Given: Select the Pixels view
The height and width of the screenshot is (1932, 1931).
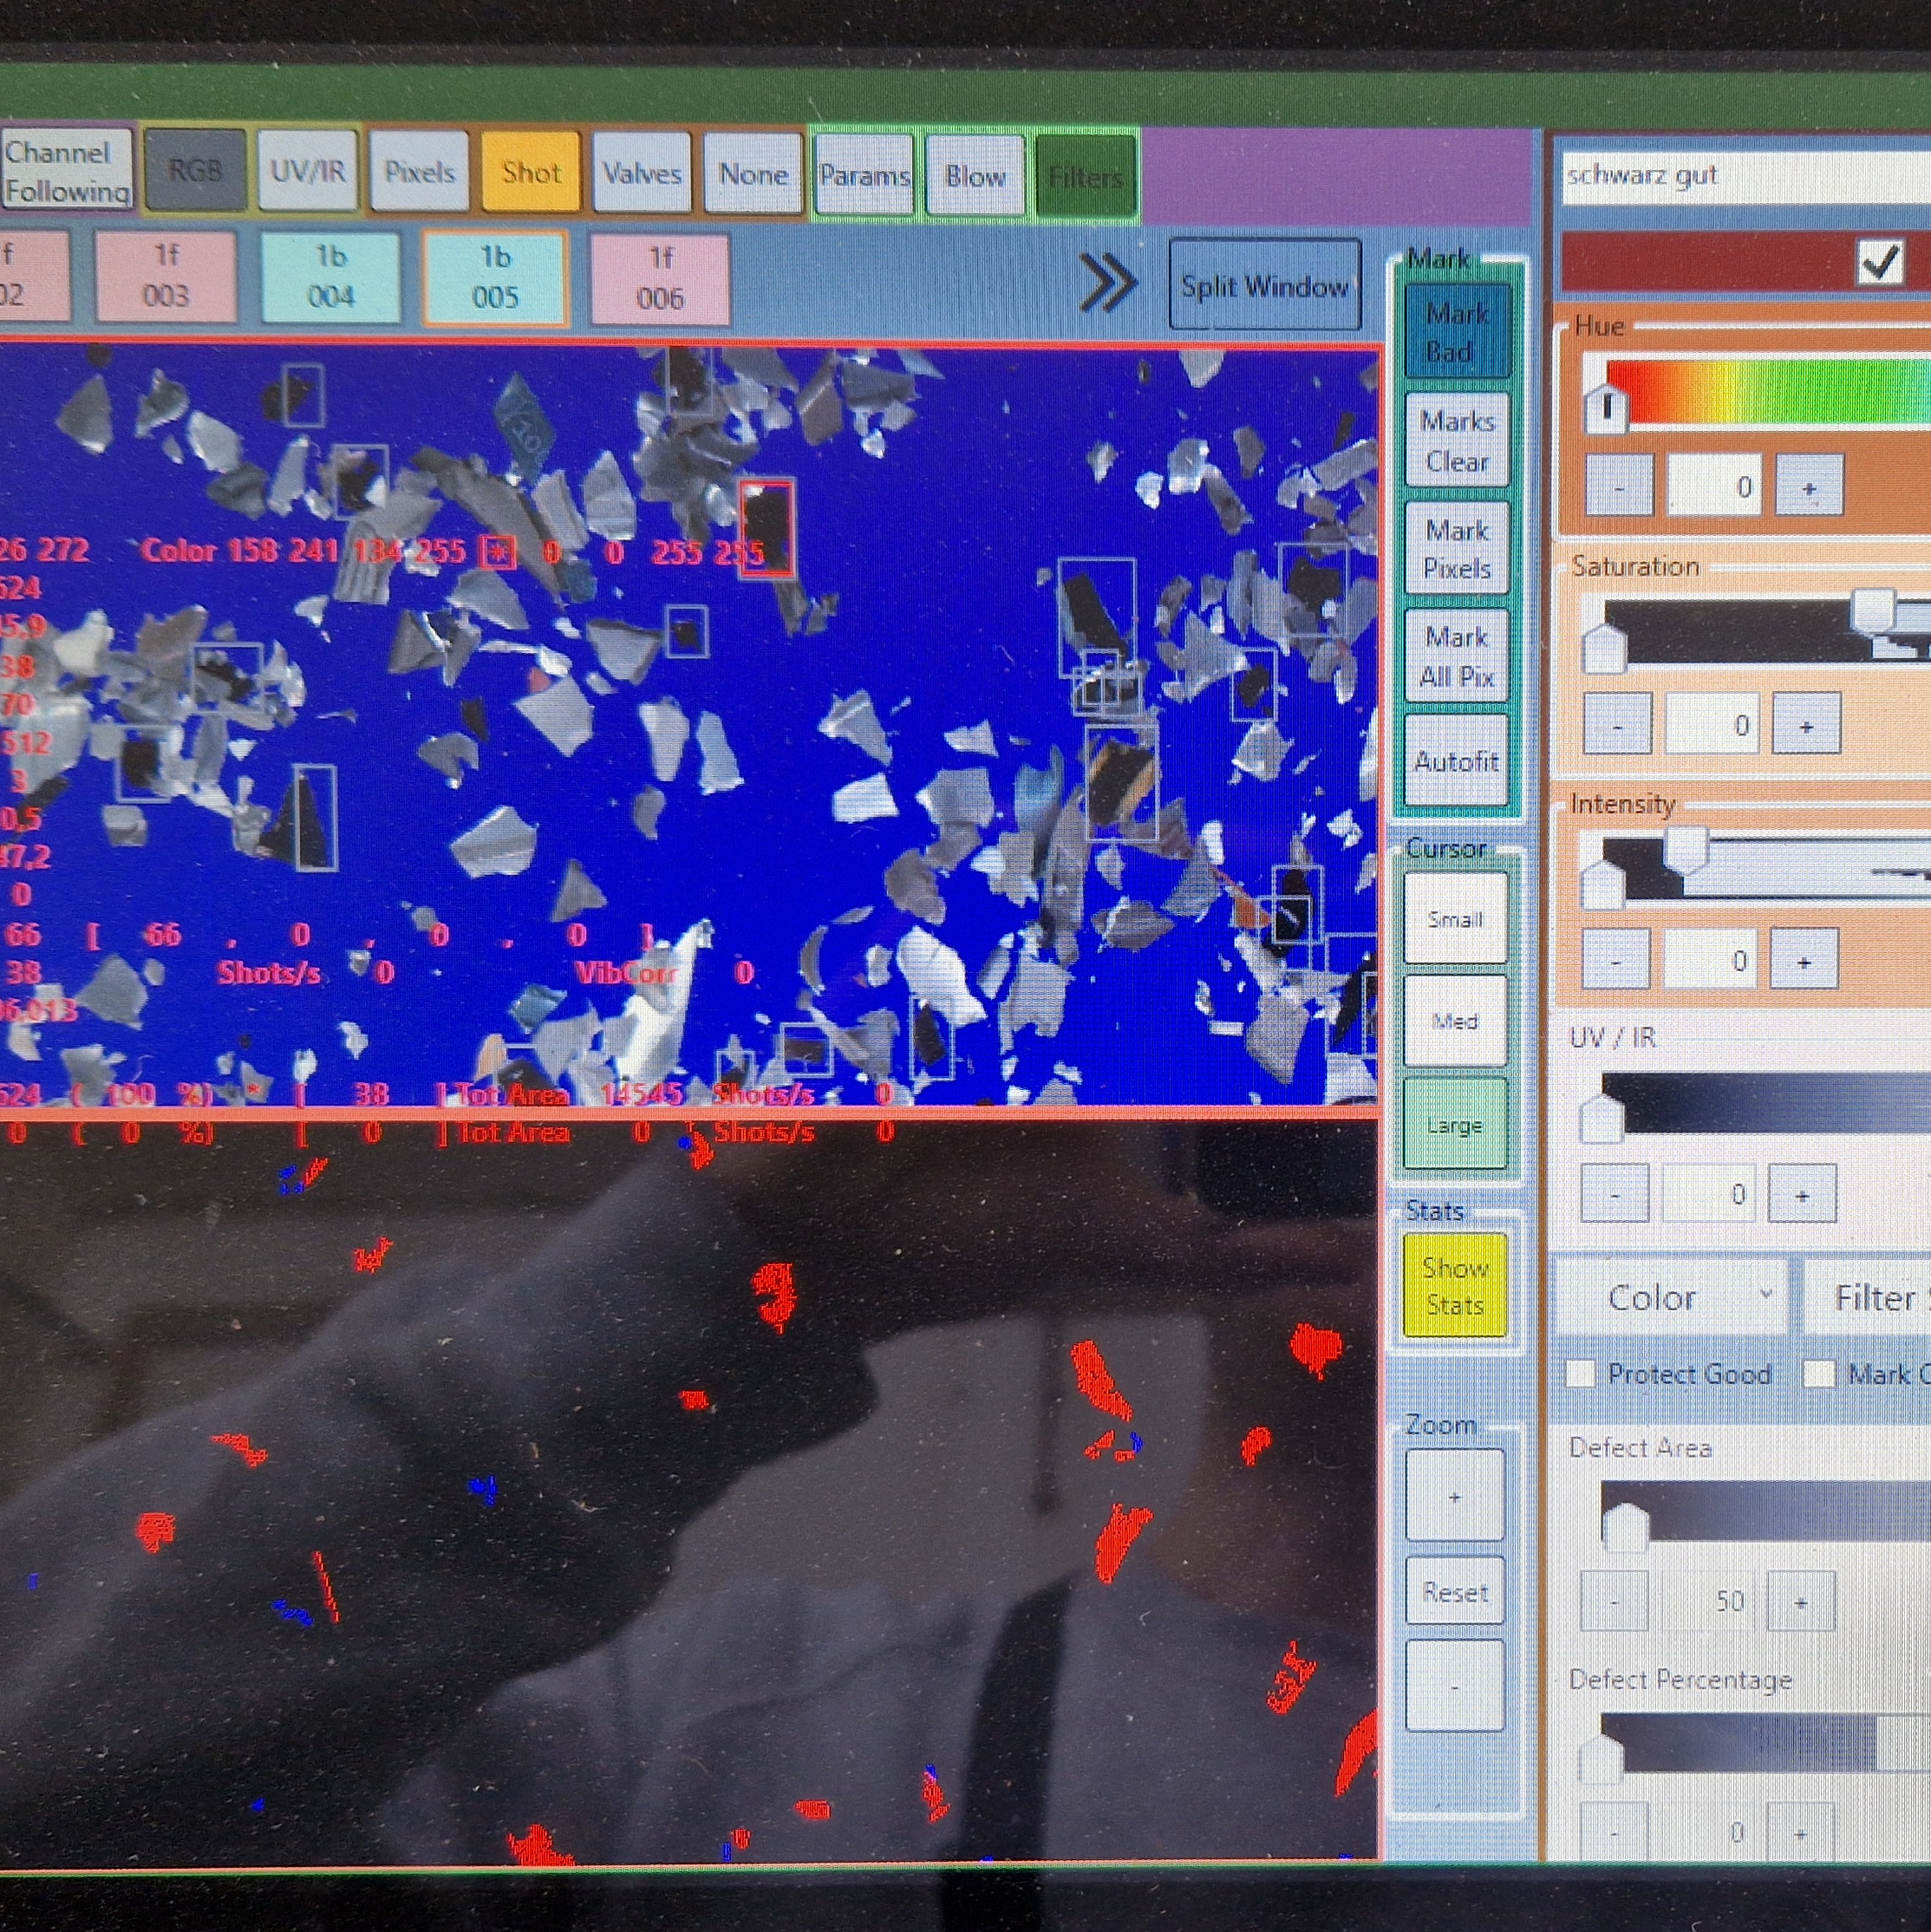Looking at the screenshot, I should tap(420, 172).
